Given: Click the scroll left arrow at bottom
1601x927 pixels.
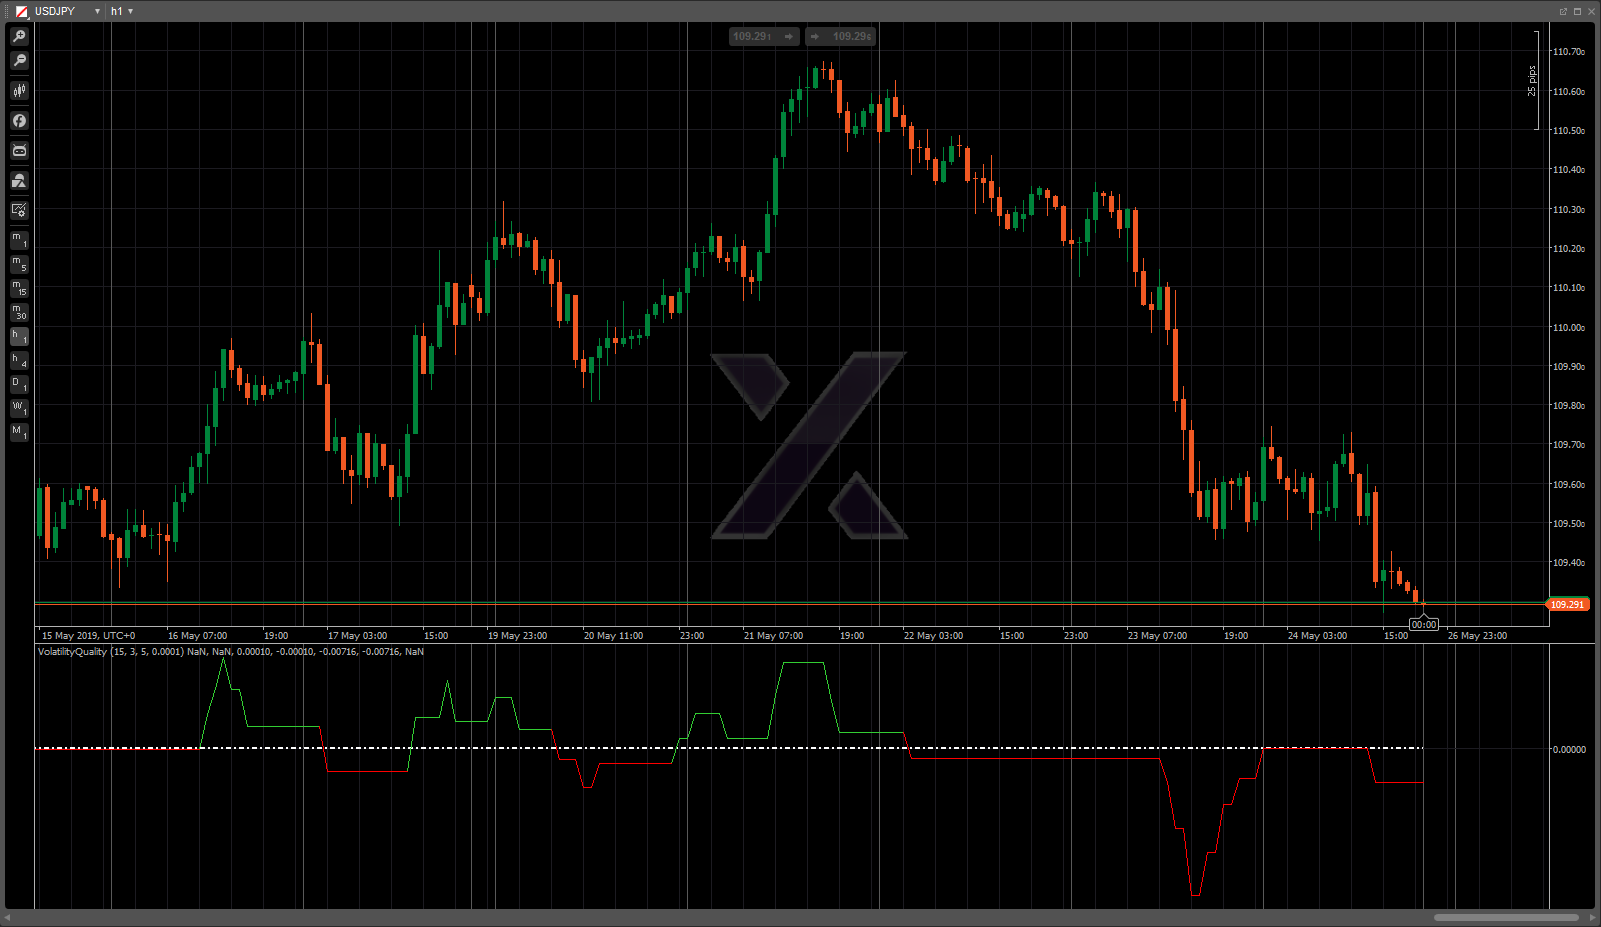Looking at the screenshot, I should (7, 917).
